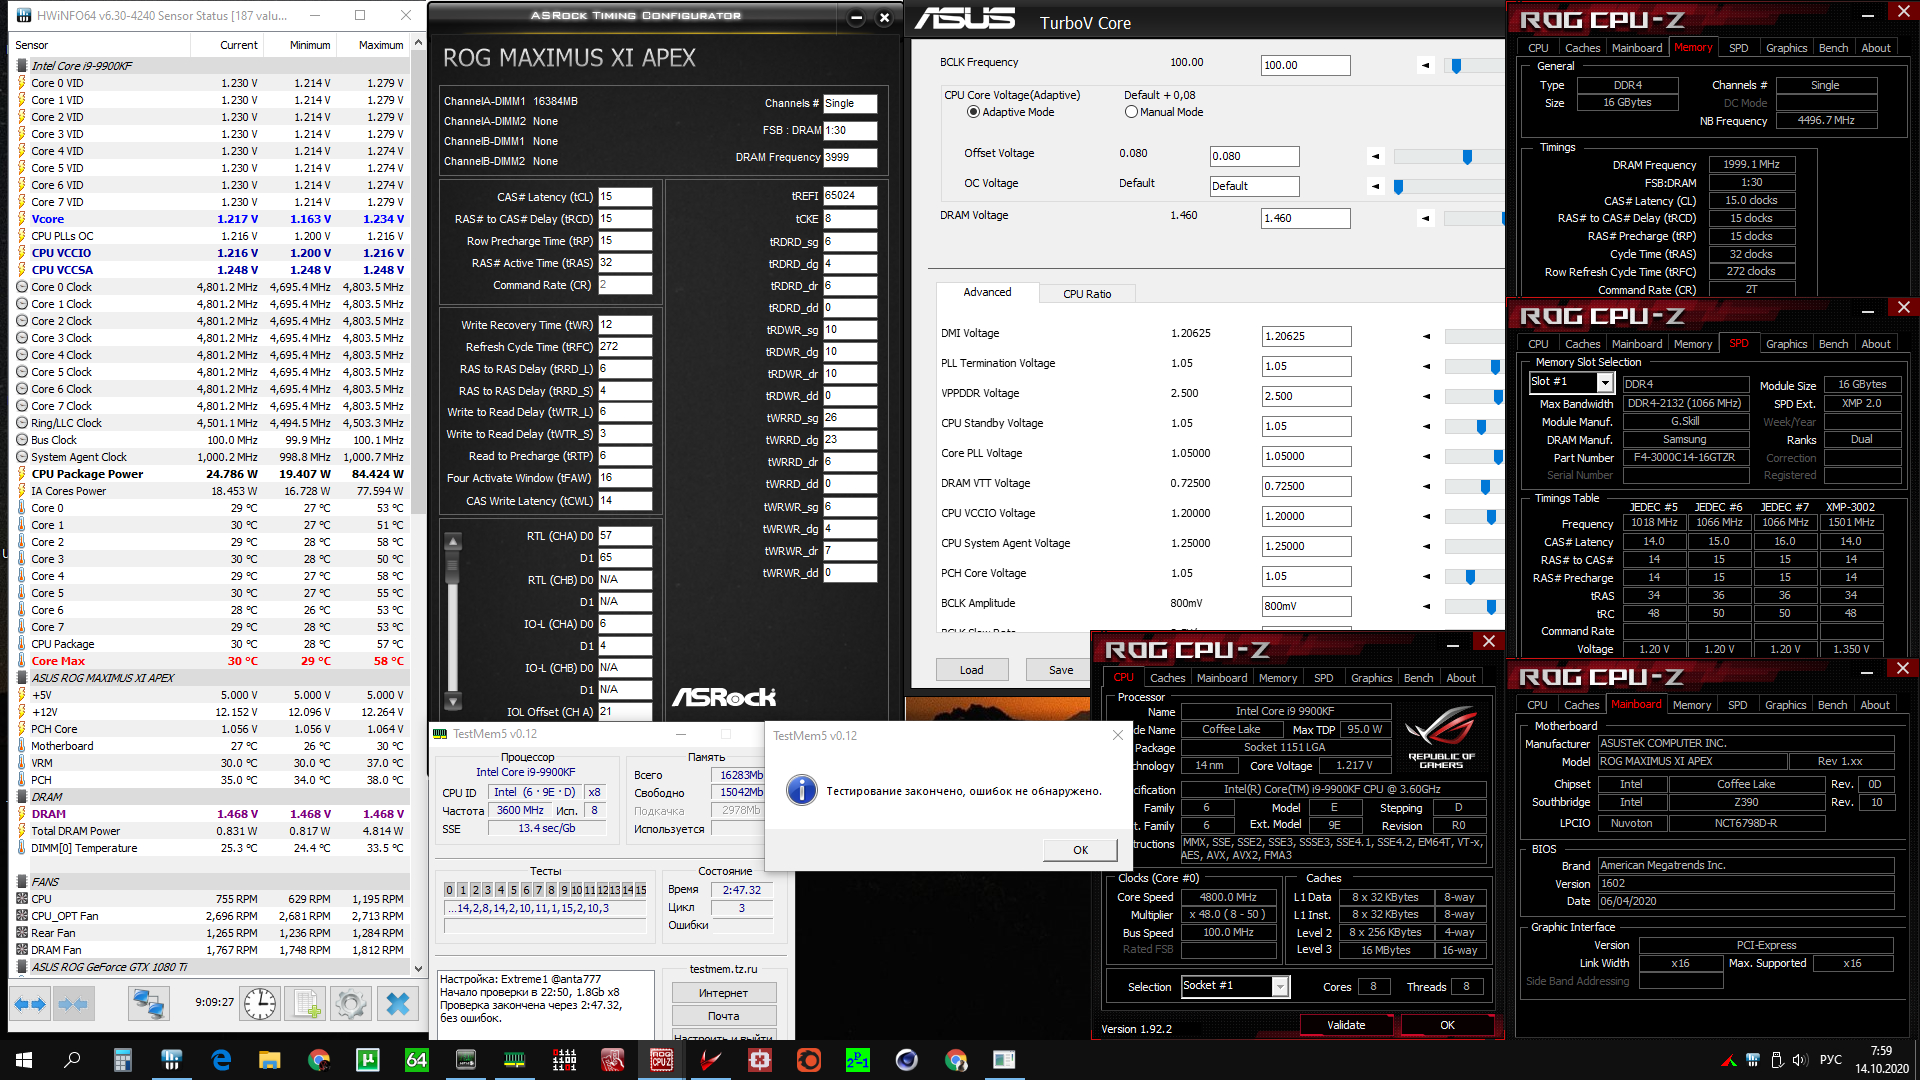The image size is (1920, 1080).
Task: Click Validate button in CPU-Z
Action: coord(1345,1025)
